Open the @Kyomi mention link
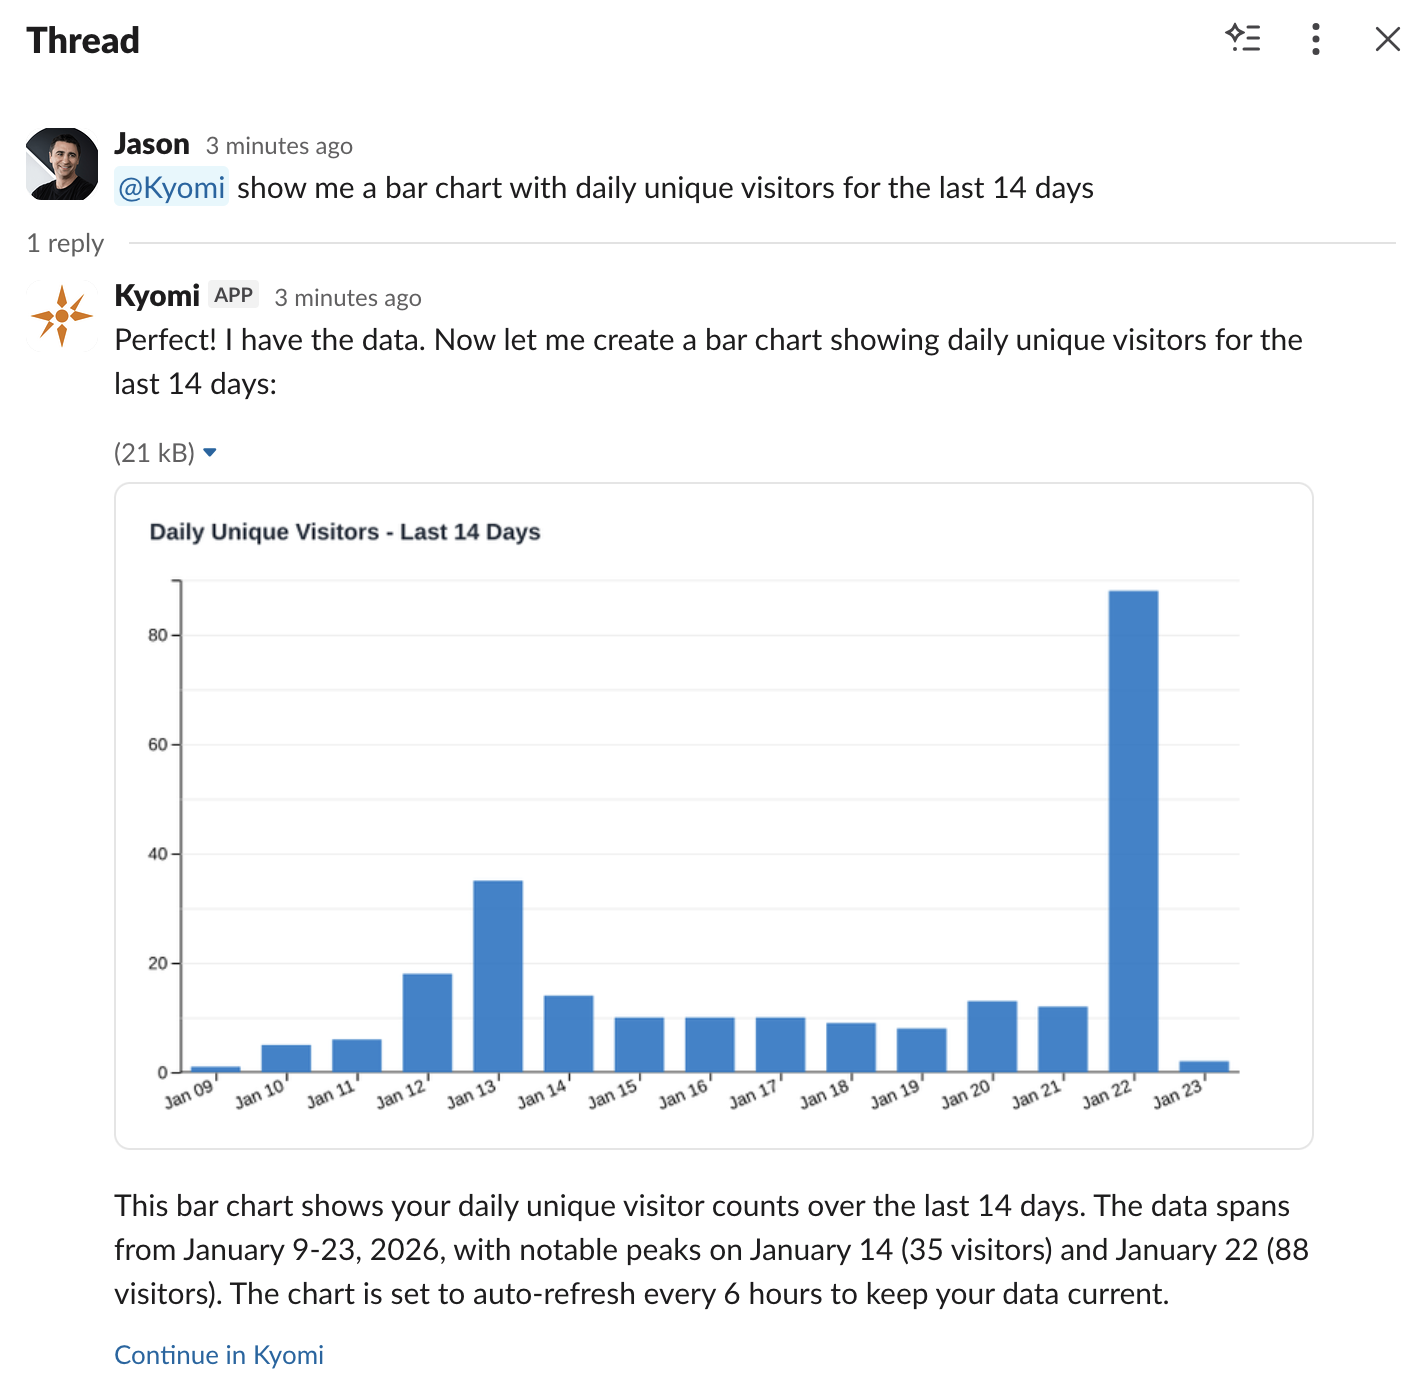The image size is (1428, 1392). pyautogui.click(x=171, y=187)
